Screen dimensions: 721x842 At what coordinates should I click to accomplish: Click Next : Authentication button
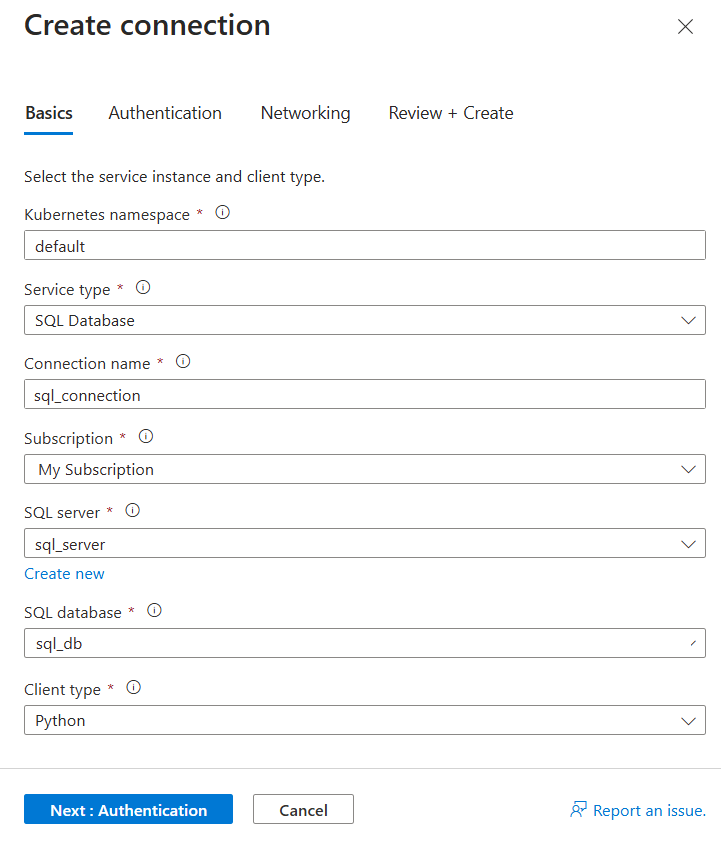128,809
